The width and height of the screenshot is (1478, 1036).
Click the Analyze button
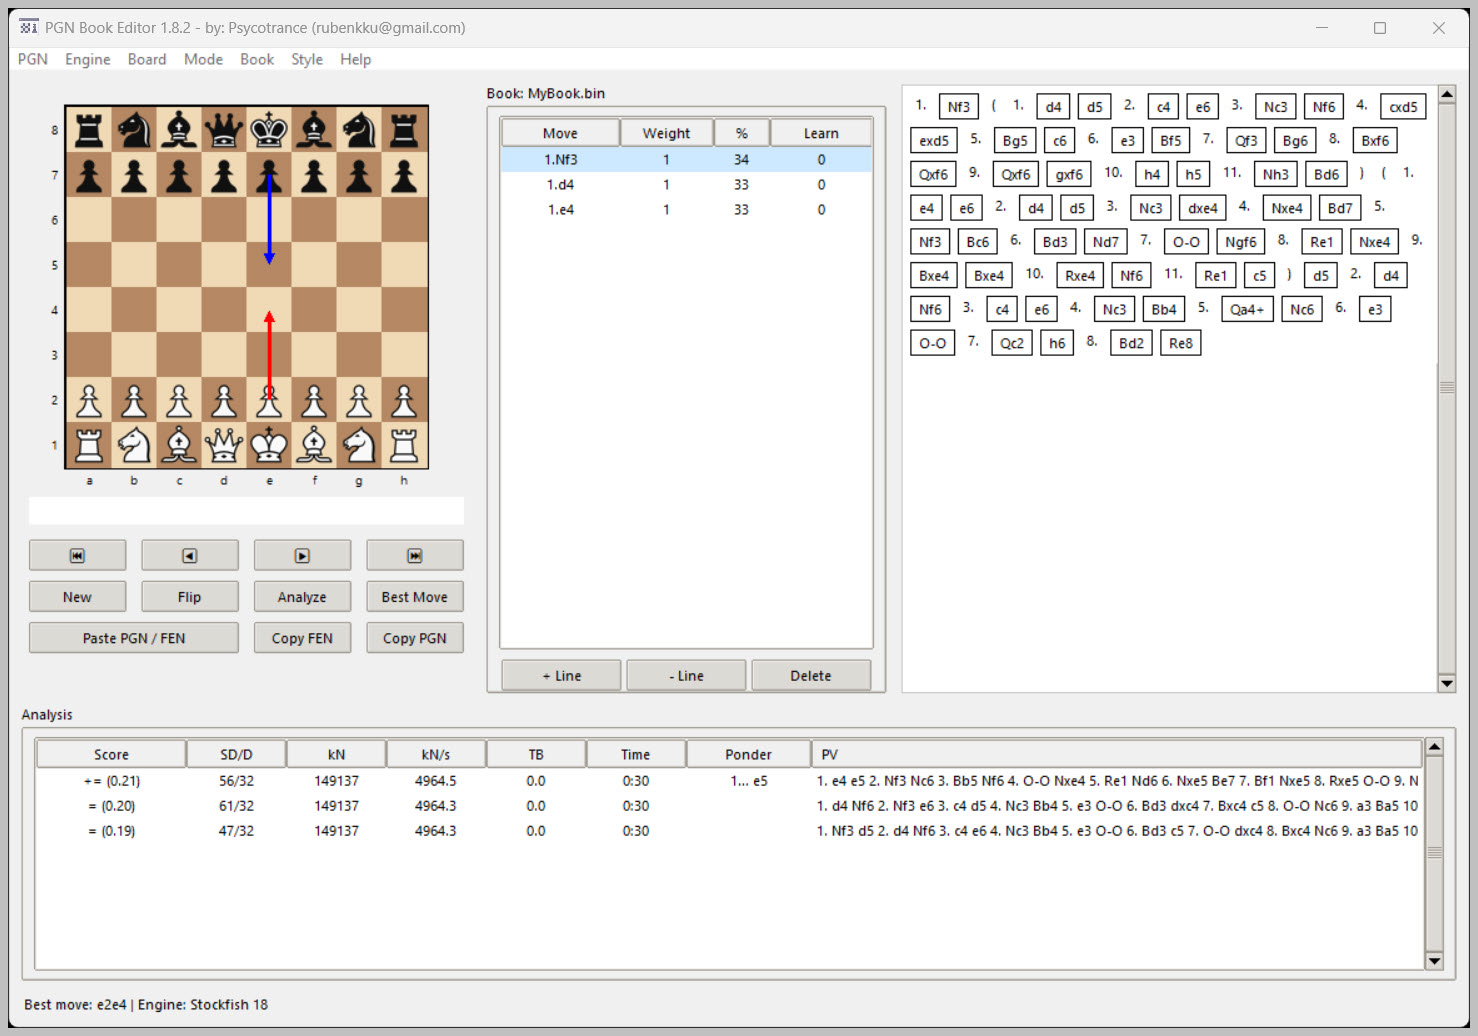click(302, 597)
